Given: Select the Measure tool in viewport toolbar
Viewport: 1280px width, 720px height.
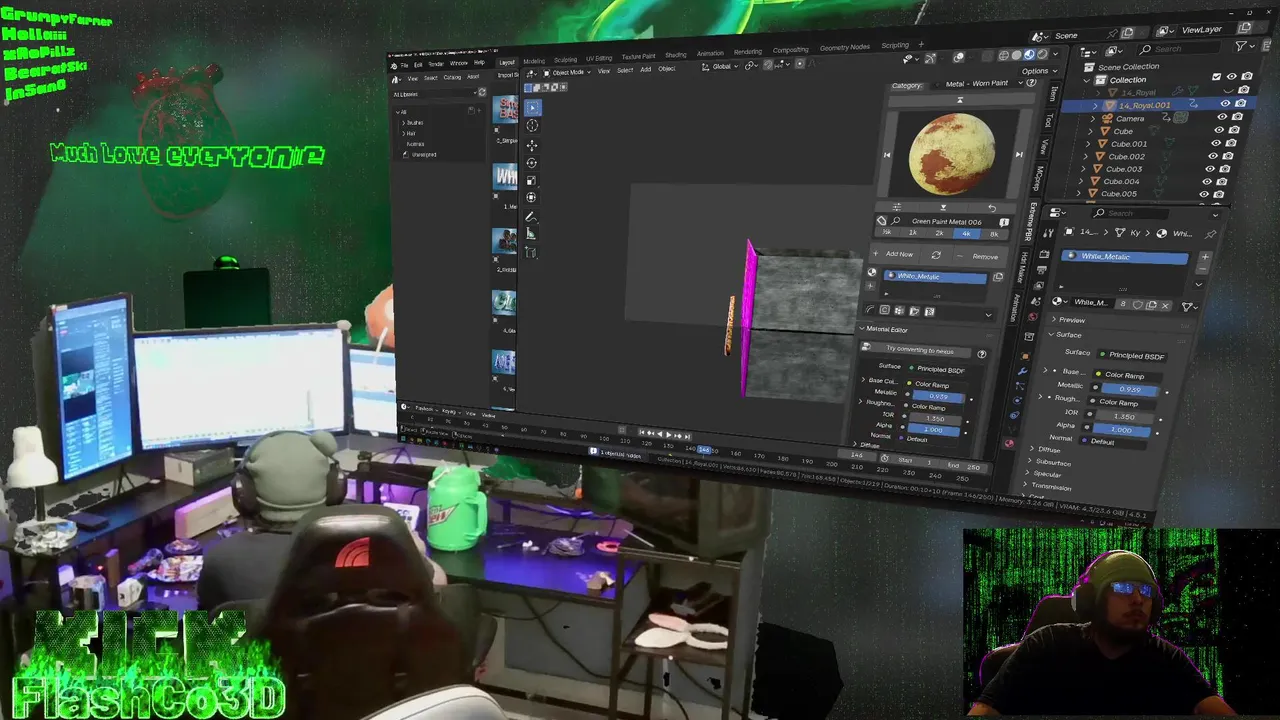Looking at the screenshot, I should [x=531, y=233].
